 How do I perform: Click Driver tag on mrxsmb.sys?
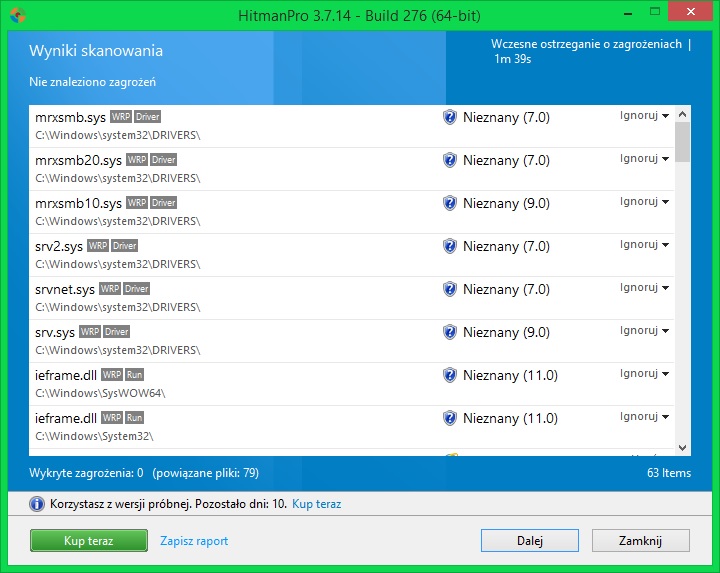click(147, 117)
